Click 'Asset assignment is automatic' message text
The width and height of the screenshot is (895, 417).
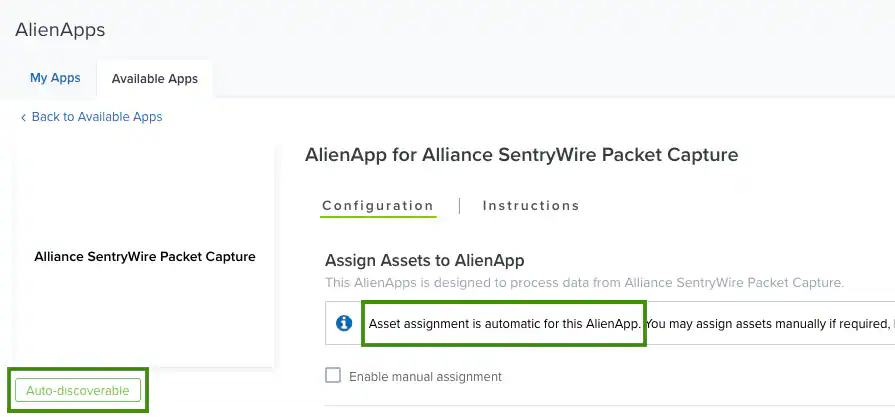[505, 324]
